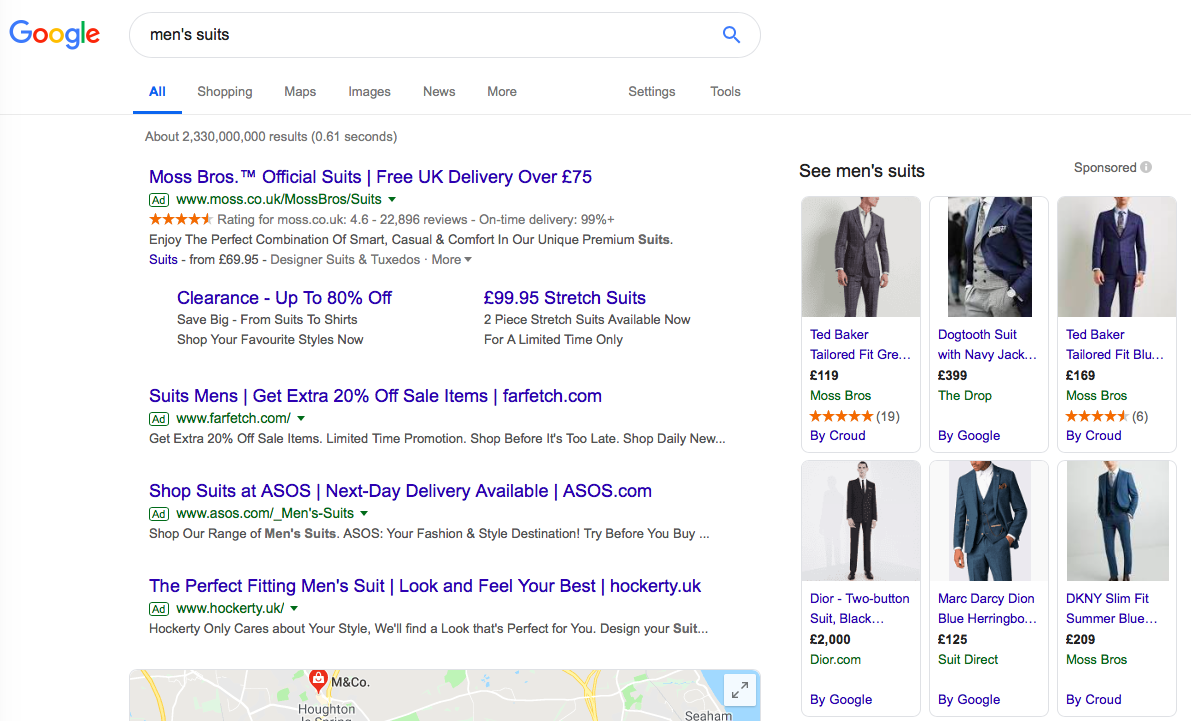The image size is (1191, 721).
Task: Click the star rating with 19 reviews
Action: point(842,416)
